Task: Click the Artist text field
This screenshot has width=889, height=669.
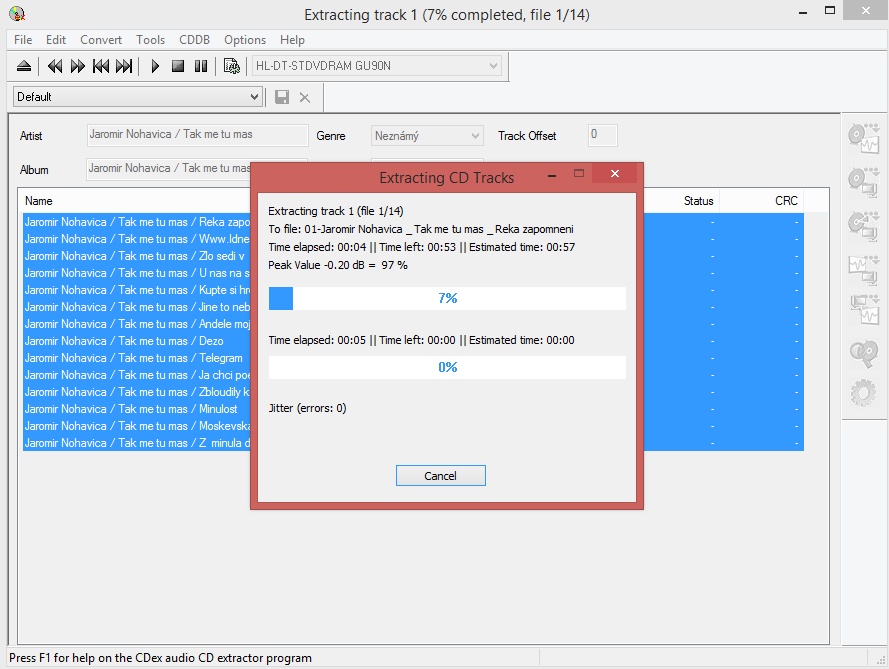Action: tap(197, 135)
